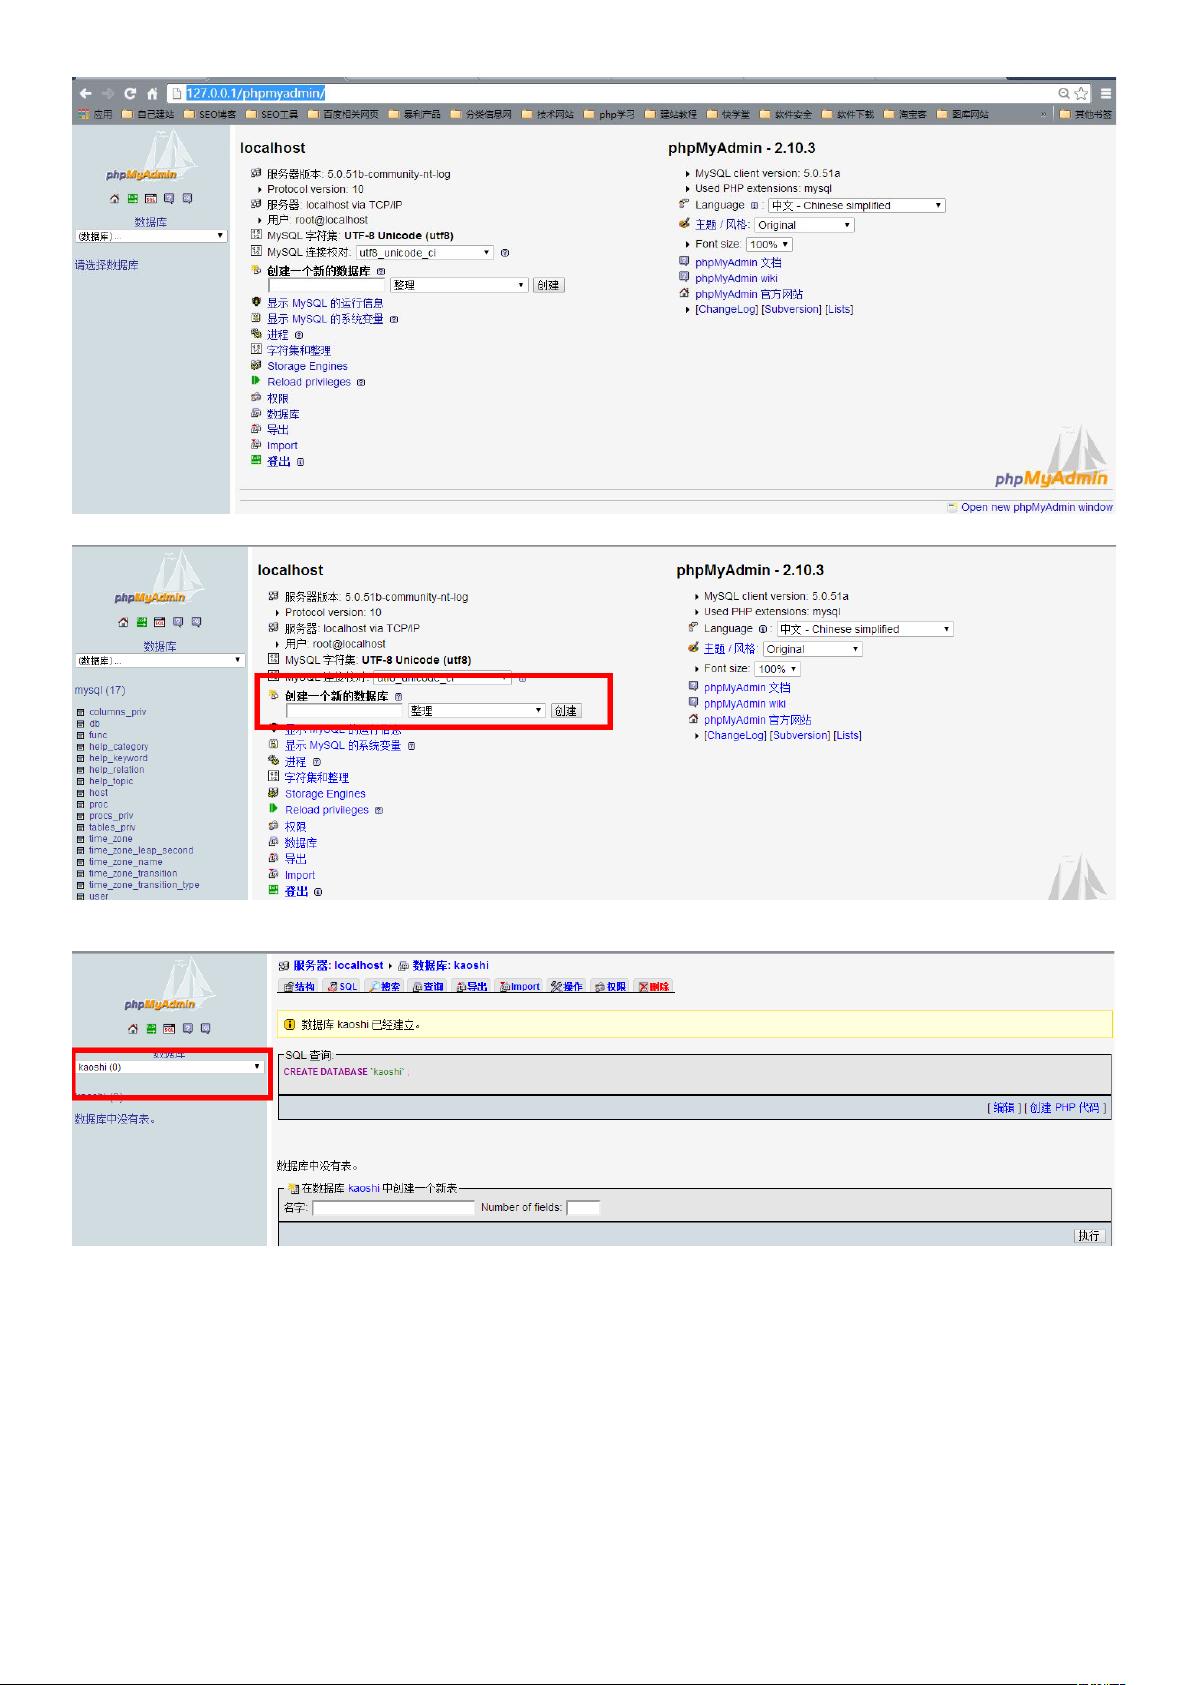
Task: Select the columns_priv table in sidebar
Action: [117, 712]
